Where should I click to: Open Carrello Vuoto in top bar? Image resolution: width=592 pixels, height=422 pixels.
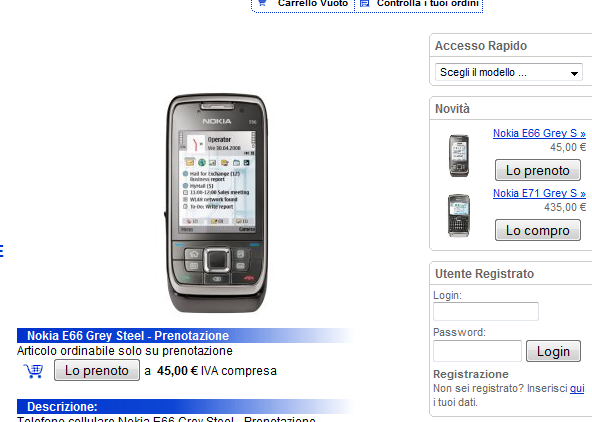click(313, 3)
